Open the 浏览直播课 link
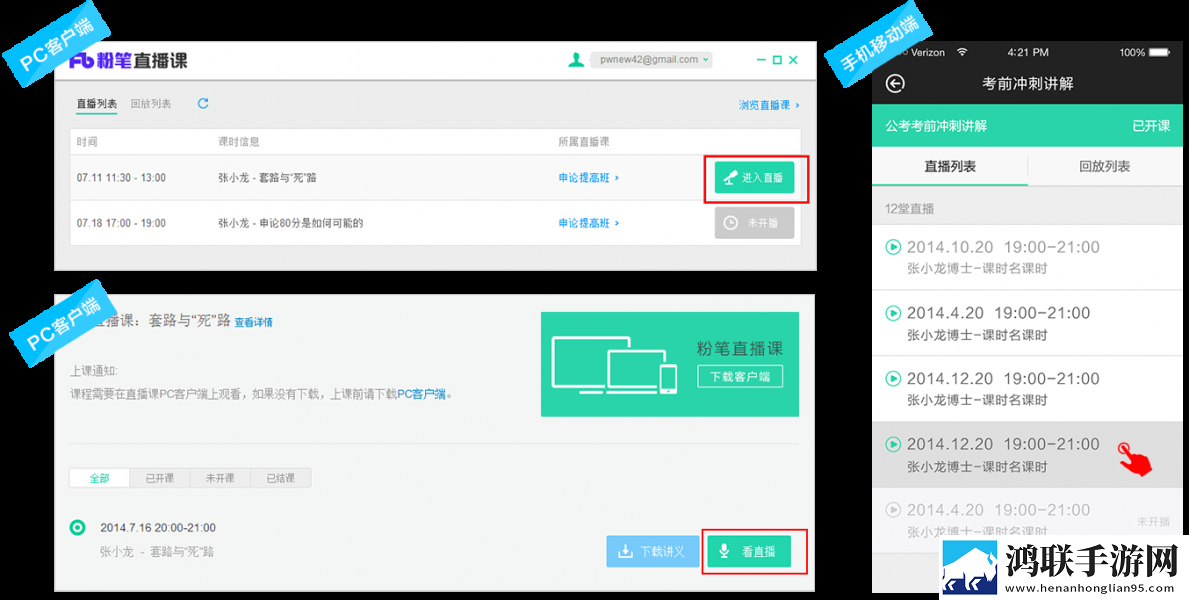Viewport: 1189px width, 600px height. click(x=769, y=105)
